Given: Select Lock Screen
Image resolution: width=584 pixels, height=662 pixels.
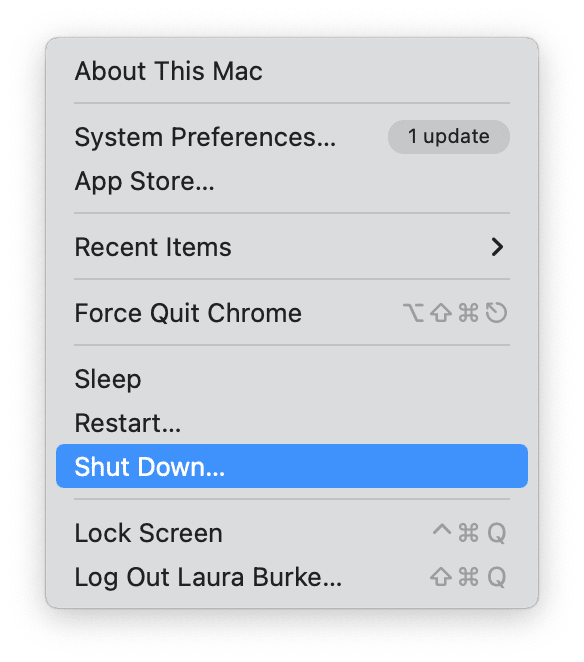Looking at the screenshot, I should click(x=292, y=533).
